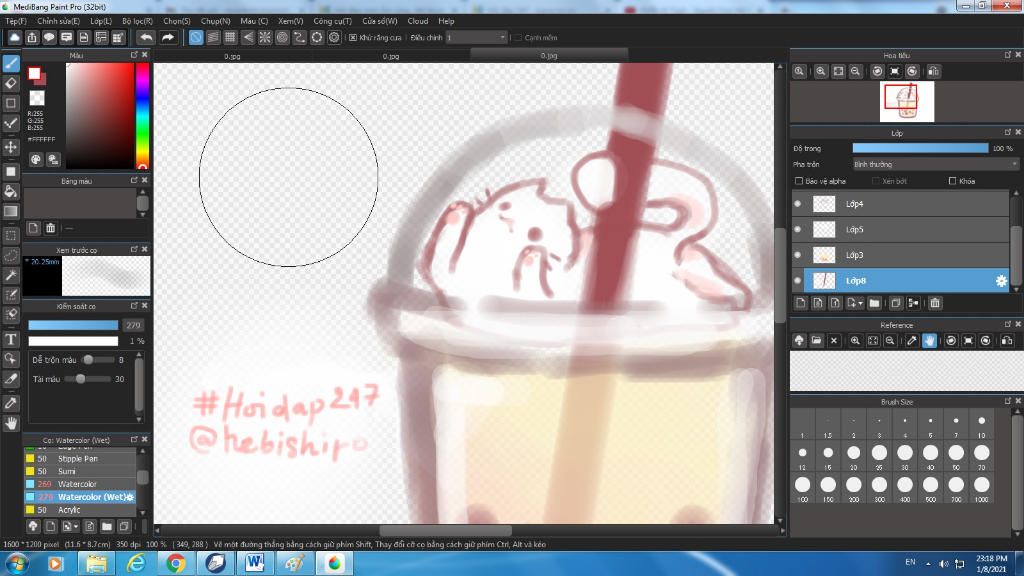Click the brush size value field 279
This screenshot has width=1024, height=576.
pos(134,325)
